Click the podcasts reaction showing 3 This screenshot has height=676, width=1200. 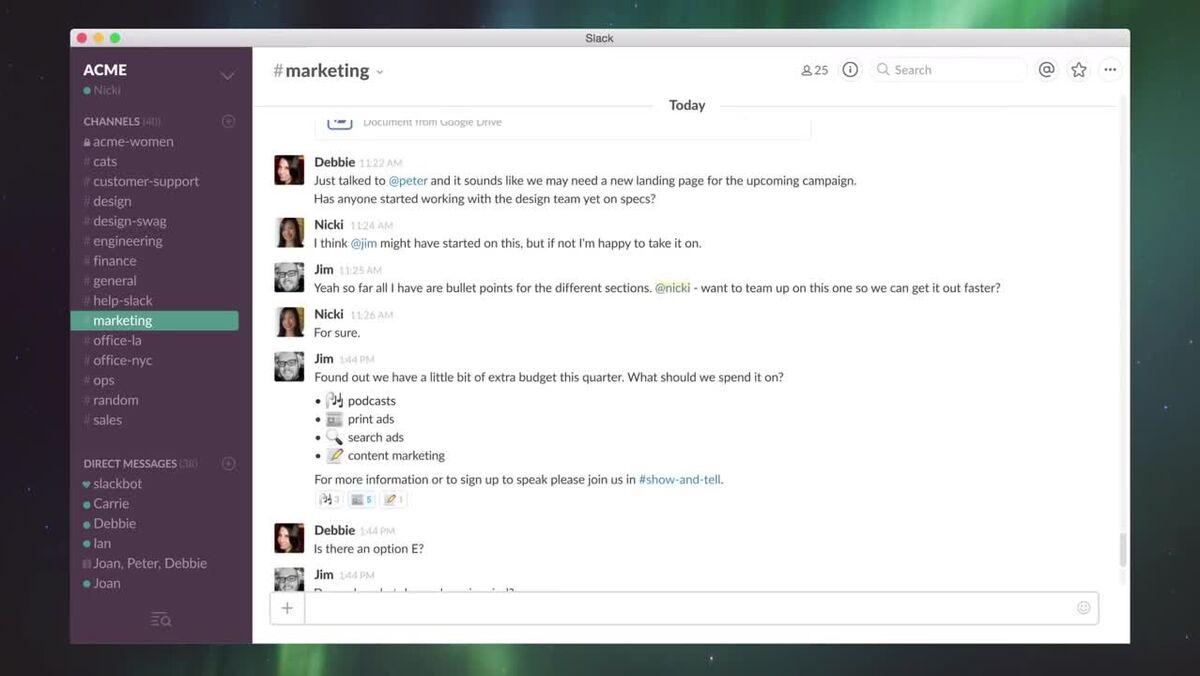point(329,499)
